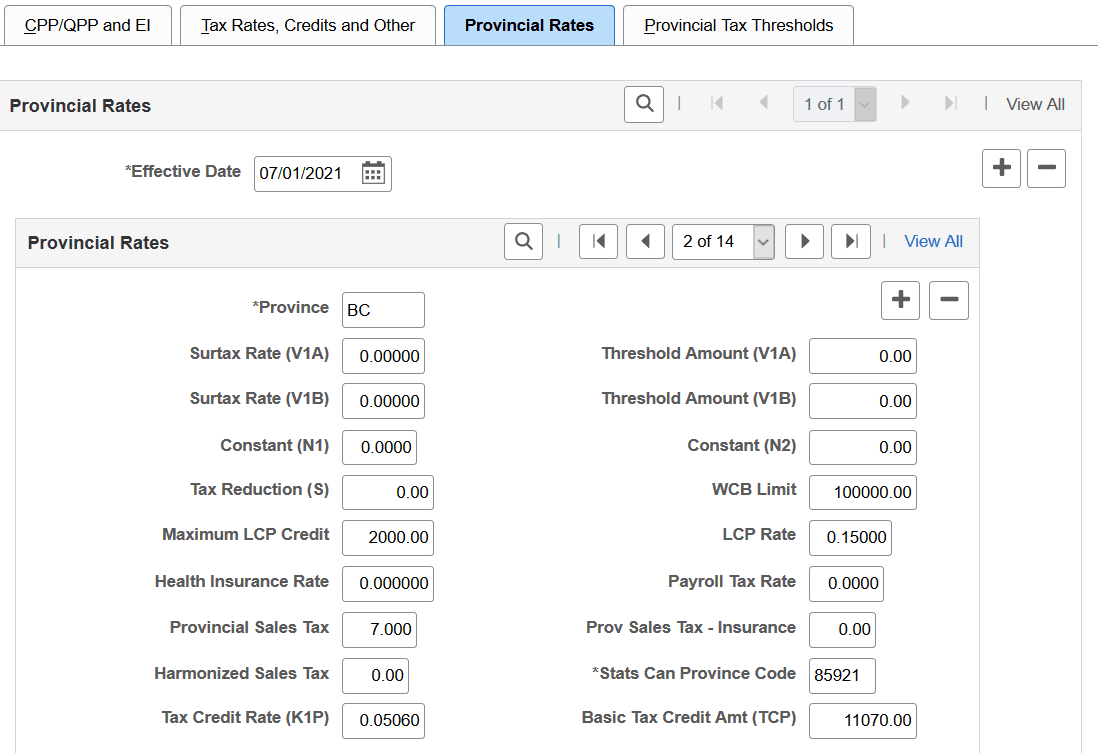
Task: Open the calendar picker for Effective Date
Action: coord(373,173)
